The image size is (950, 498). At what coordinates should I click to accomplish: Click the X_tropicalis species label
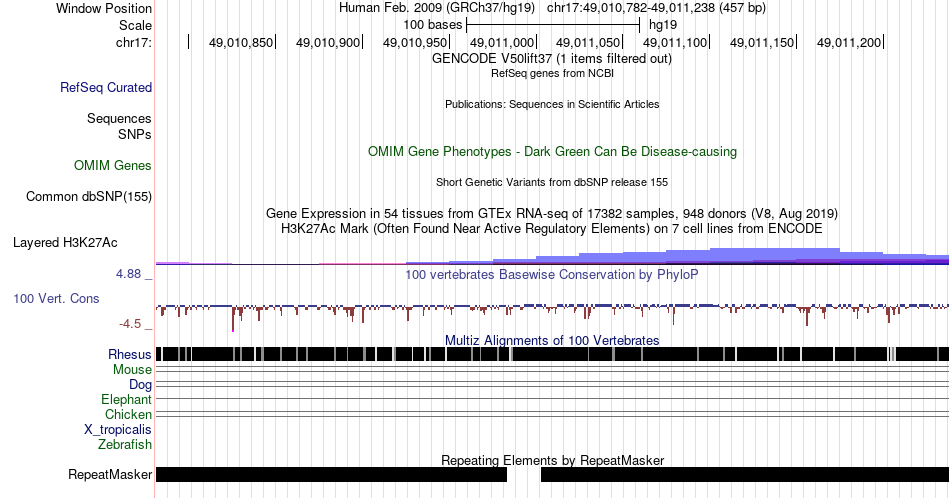(x=118, y=430)
